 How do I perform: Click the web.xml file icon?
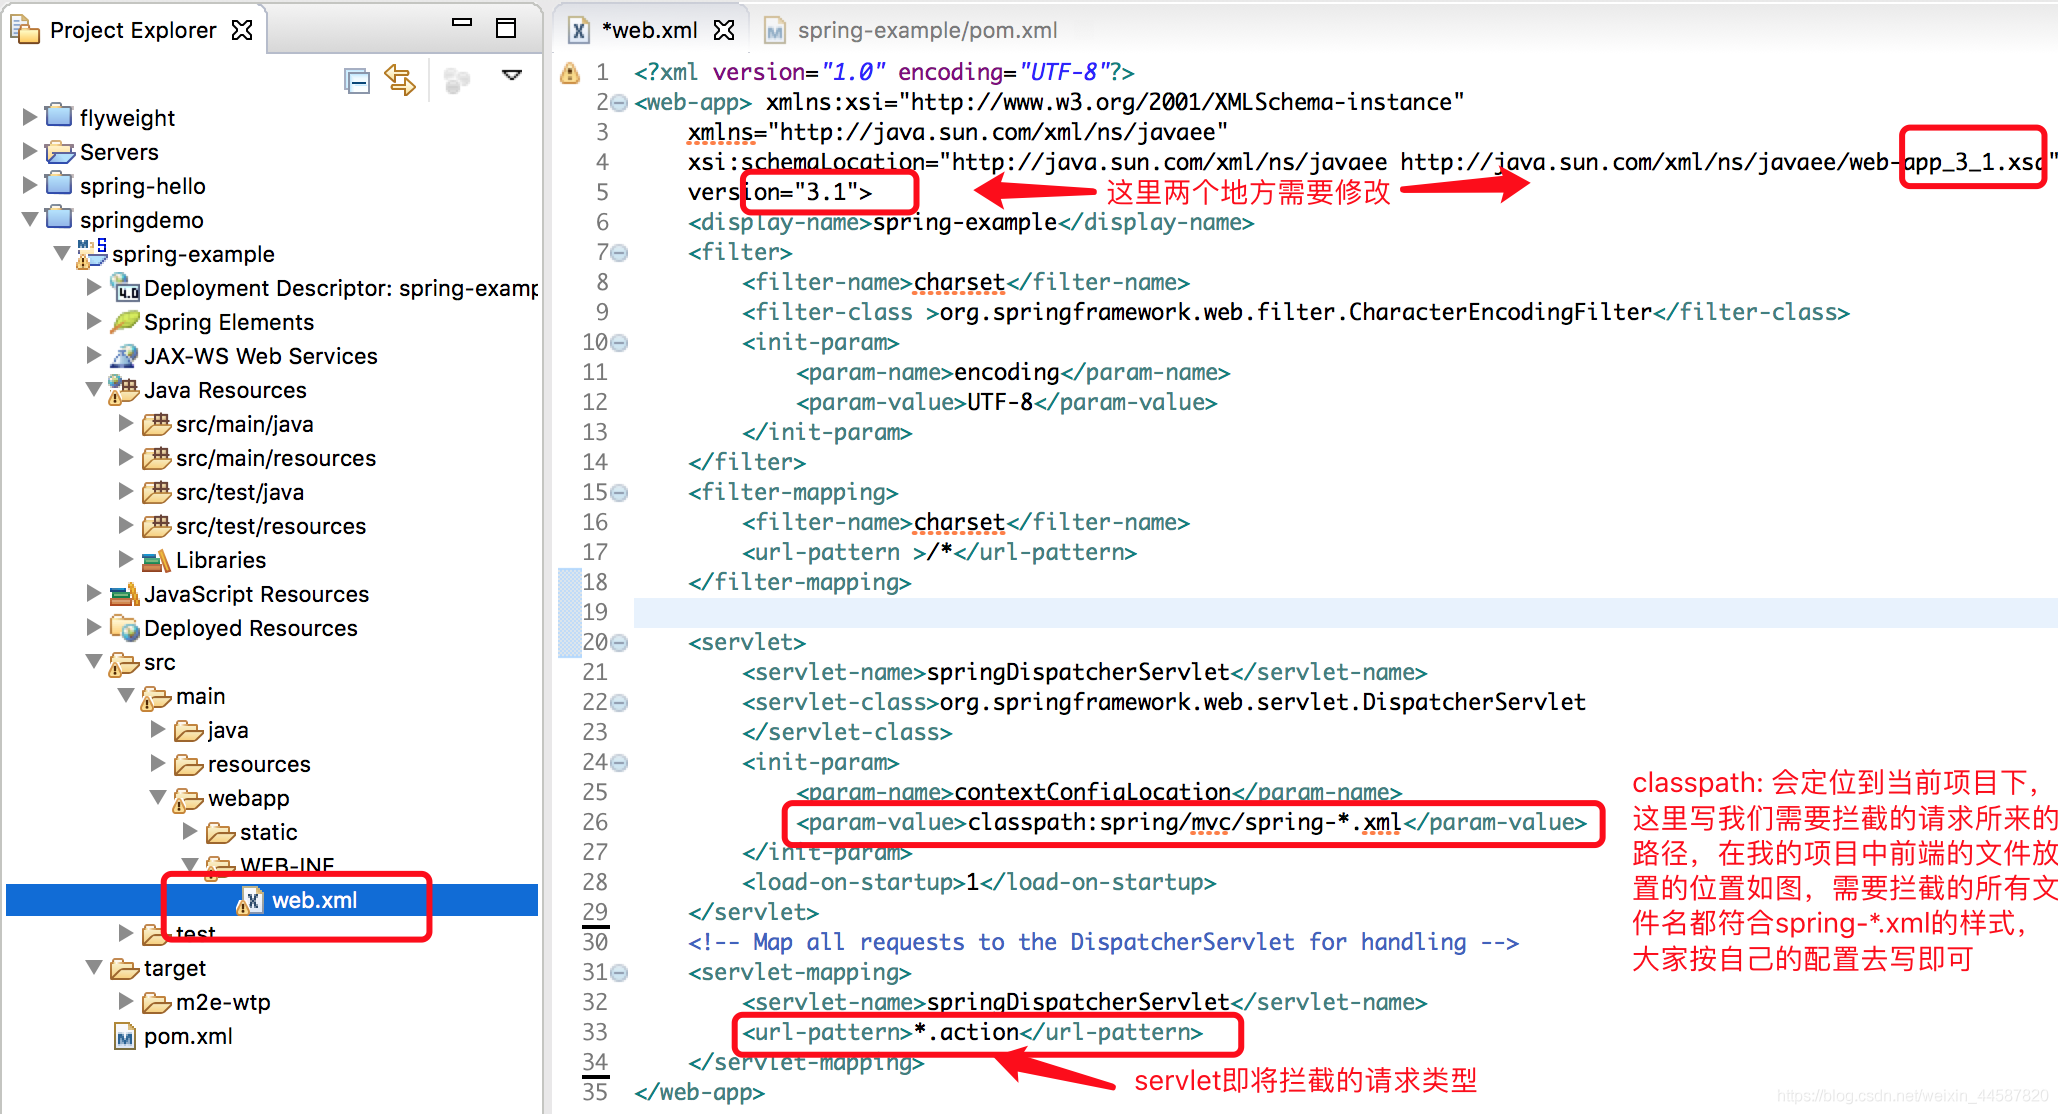(x=251, y=900)
